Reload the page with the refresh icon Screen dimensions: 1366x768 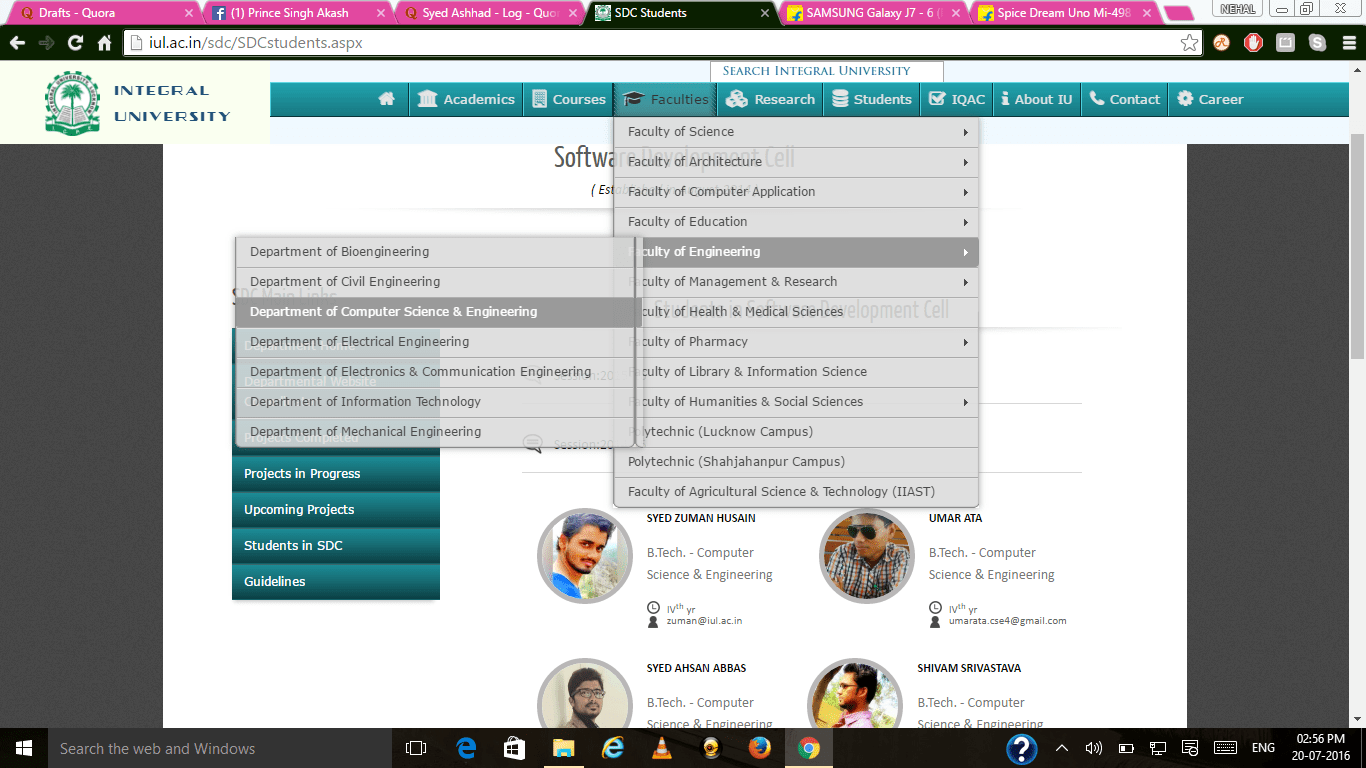(x=75, y=43)
